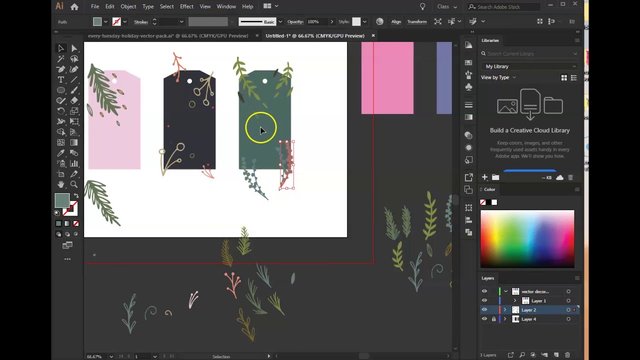Hide the vector decor layer via its eye icon
This screenshot has height=360, width=640.
pos(484,291)
